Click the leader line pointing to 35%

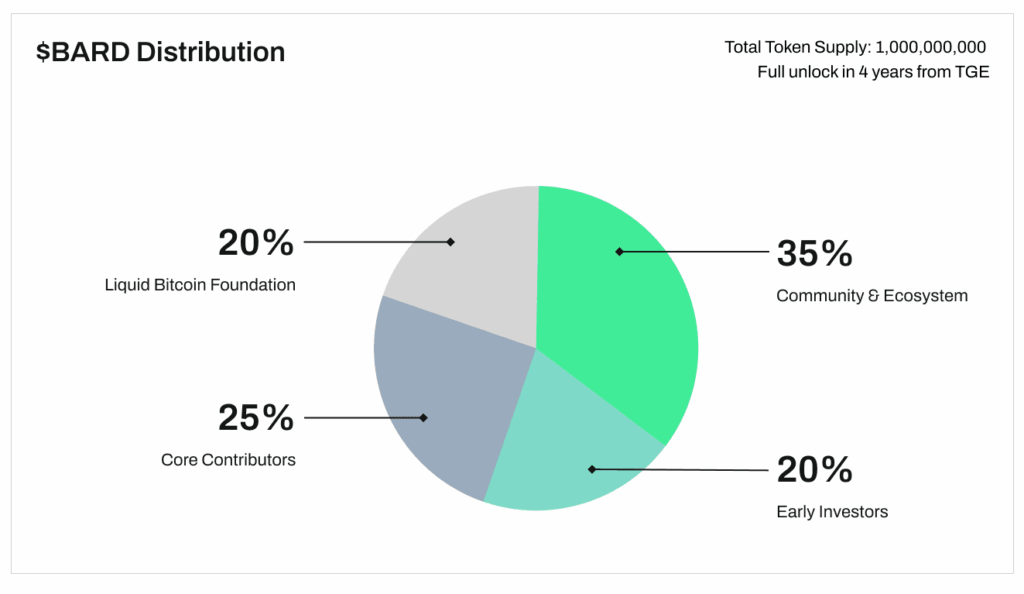[x=700, y=252]
